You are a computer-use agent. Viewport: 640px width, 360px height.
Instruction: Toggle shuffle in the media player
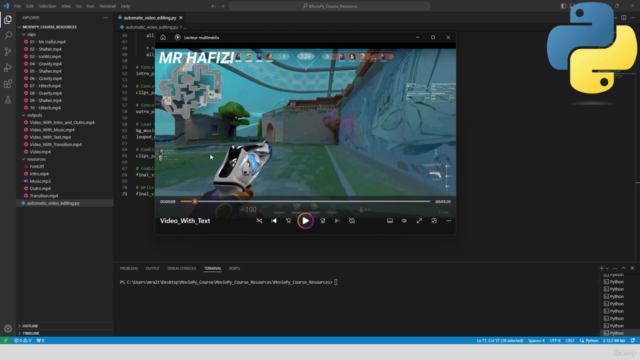click(259, 221)
